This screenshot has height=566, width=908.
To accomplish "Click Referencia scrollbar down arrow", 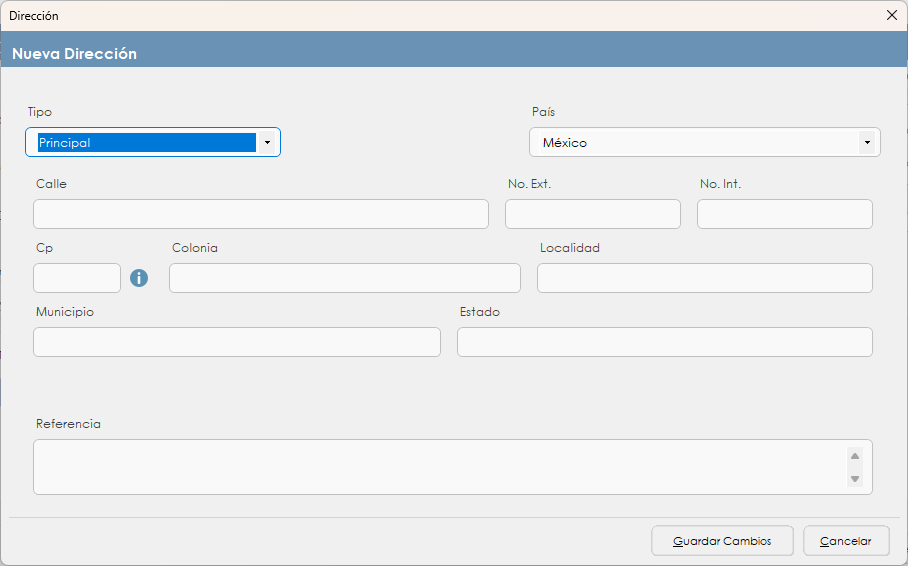I will (855, 479).
